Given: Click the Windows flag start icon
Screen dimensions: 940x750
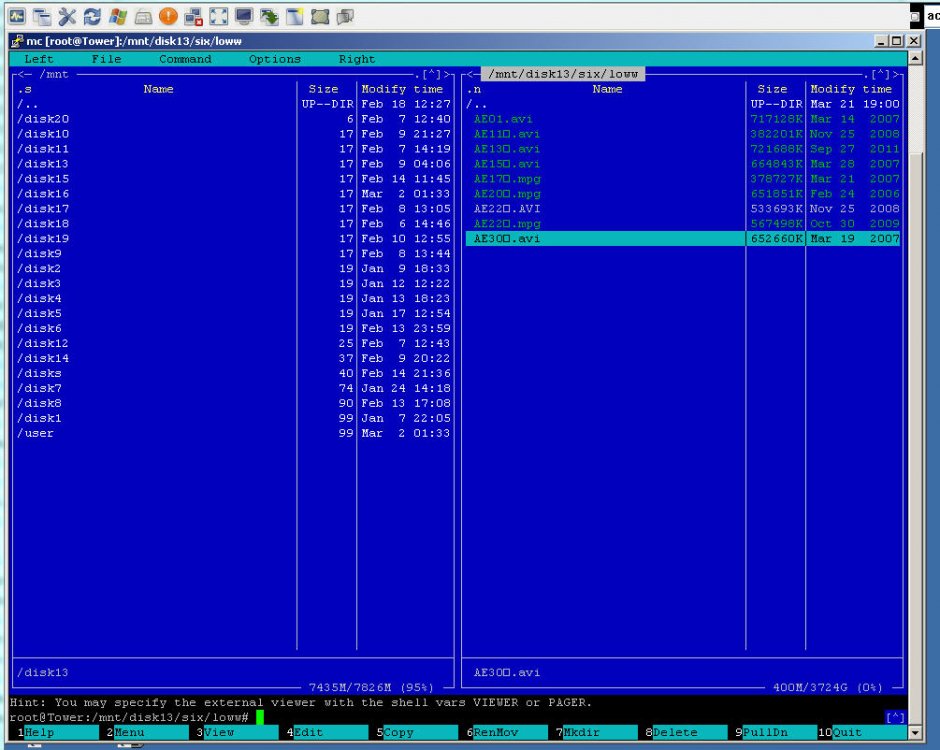Looking at the screenshot, I should 118,17.
